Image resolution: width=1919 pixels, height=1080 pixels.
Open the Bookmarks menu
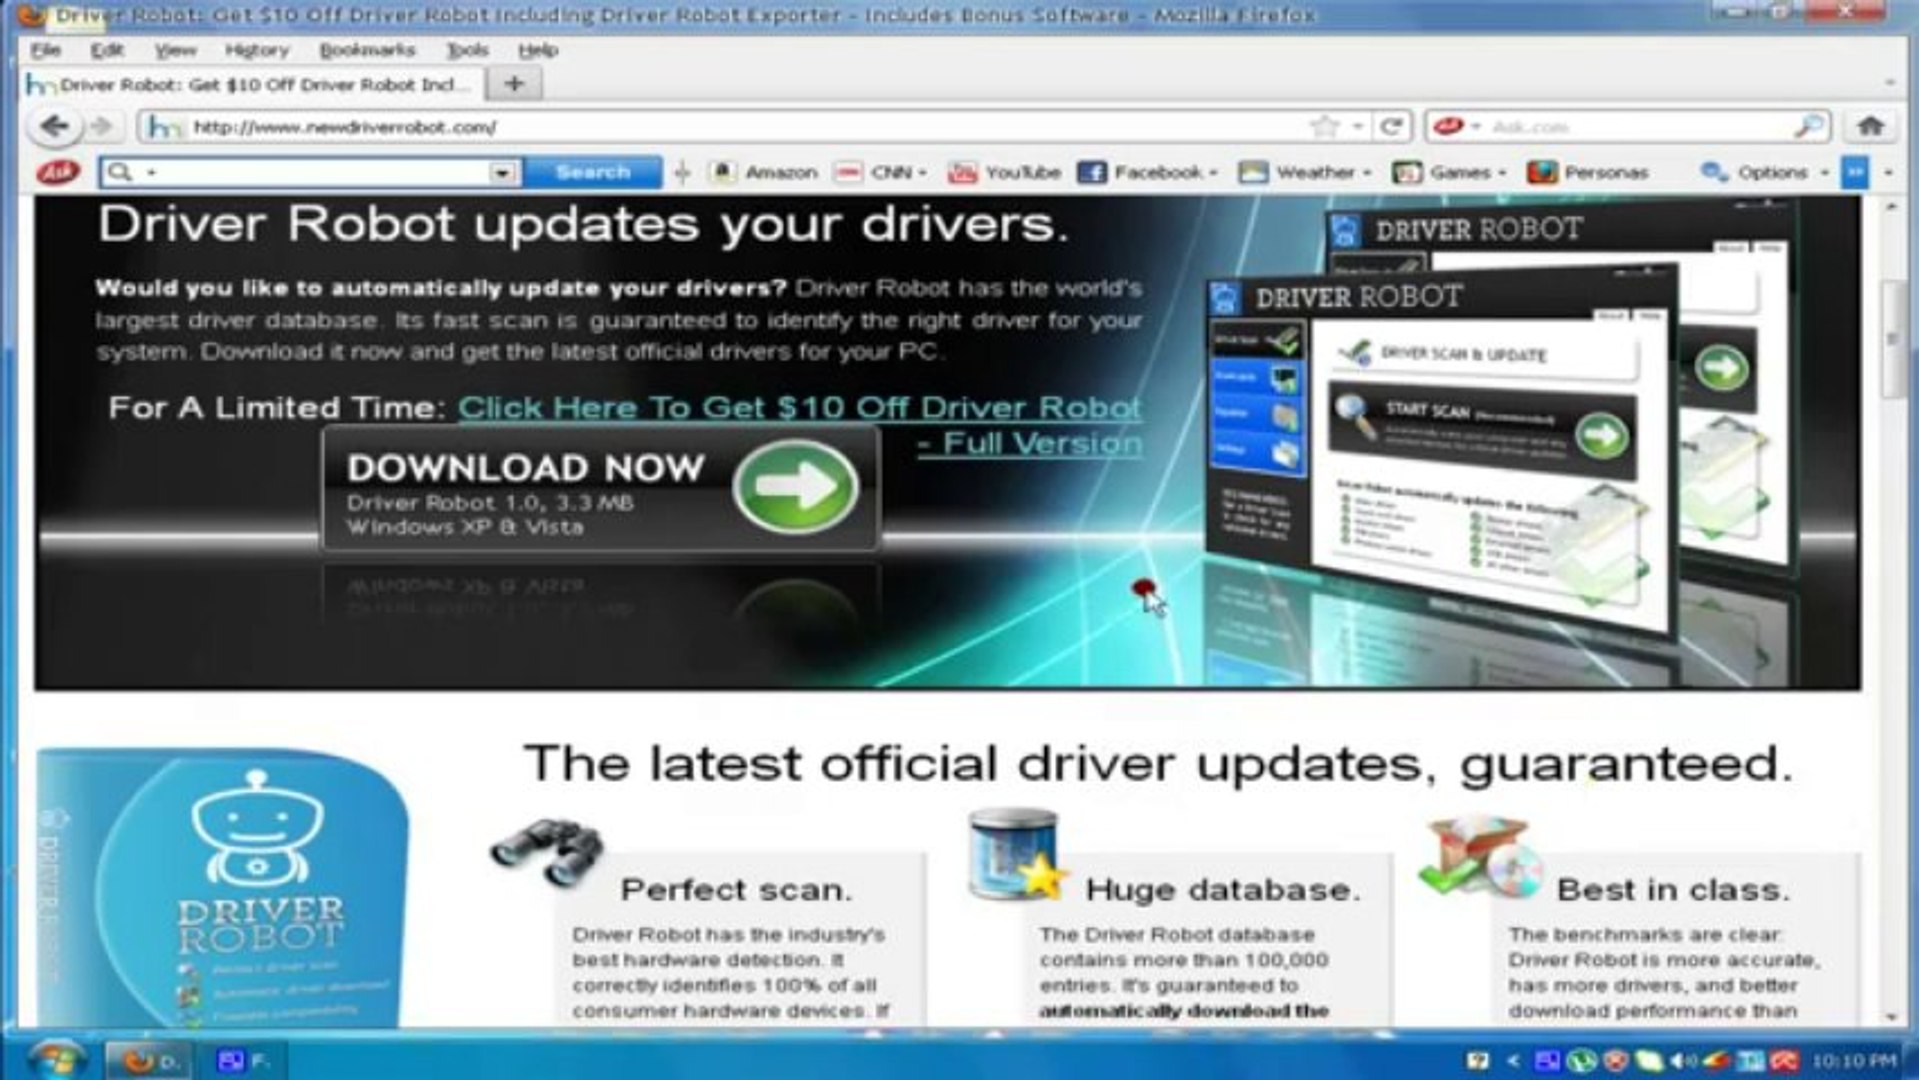(x=367, y=49)
